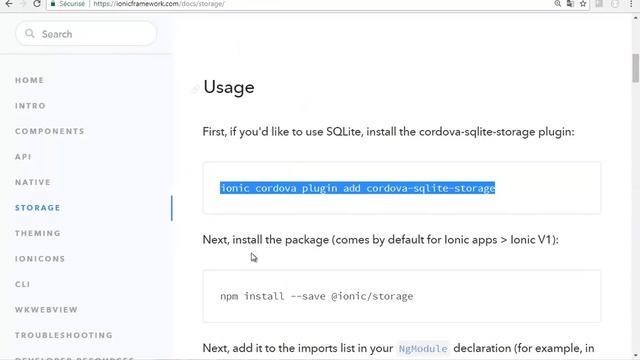Open the zoom magnifier icon in address bar
Screen dimensions: 640x360
558,4
